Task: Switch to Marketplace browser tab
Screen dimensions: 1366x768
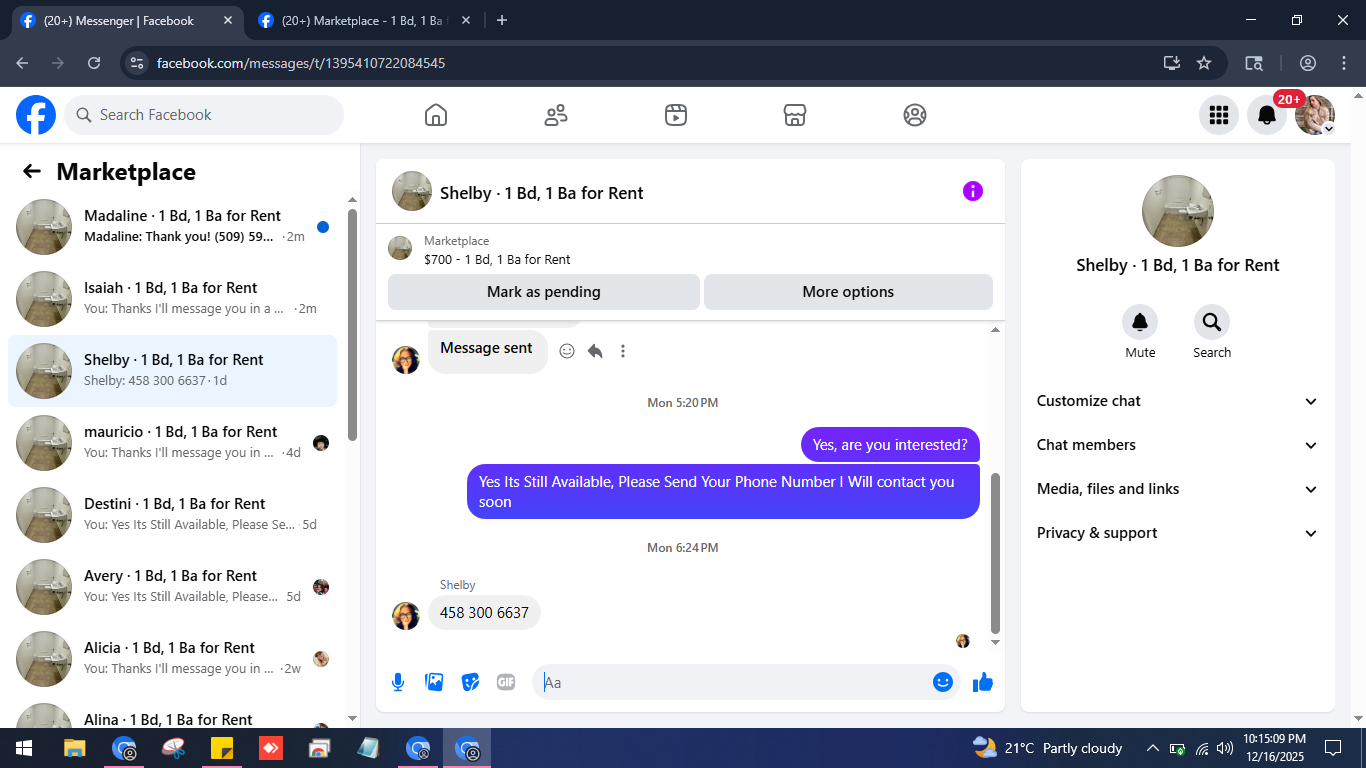Action: [x=364, y=20]
